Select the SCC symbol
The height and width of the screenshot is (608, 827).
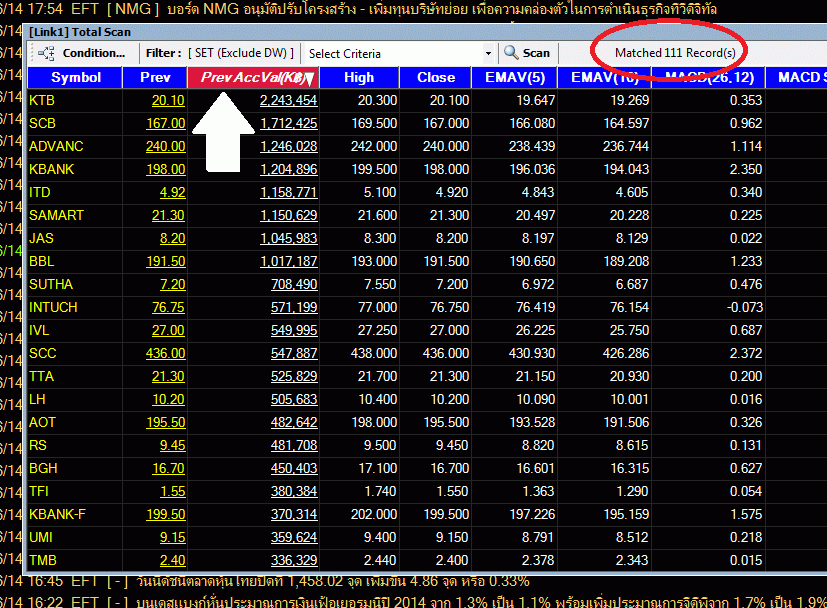coord(42,353)
